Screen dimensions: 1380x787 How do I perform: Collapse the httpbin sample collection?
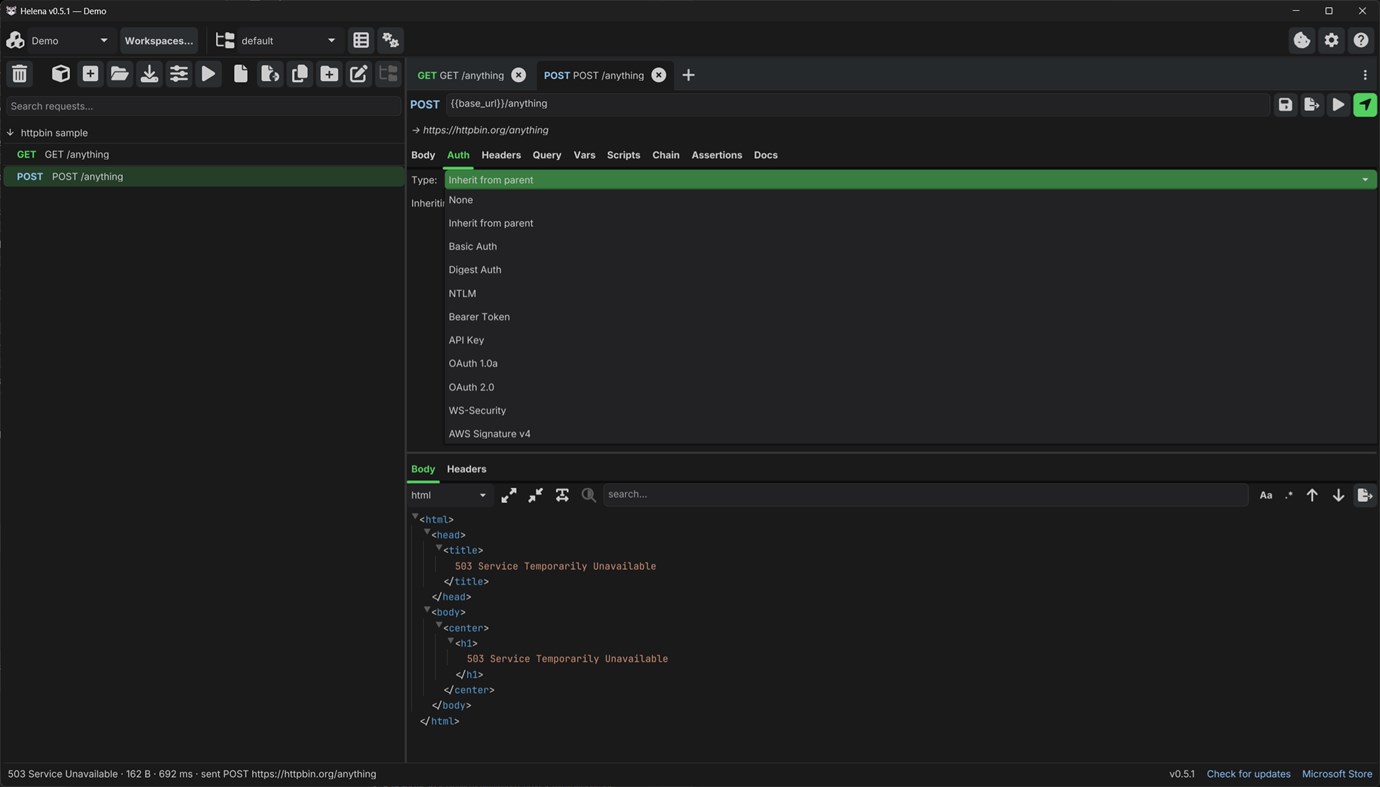click(x=11, y=132)
